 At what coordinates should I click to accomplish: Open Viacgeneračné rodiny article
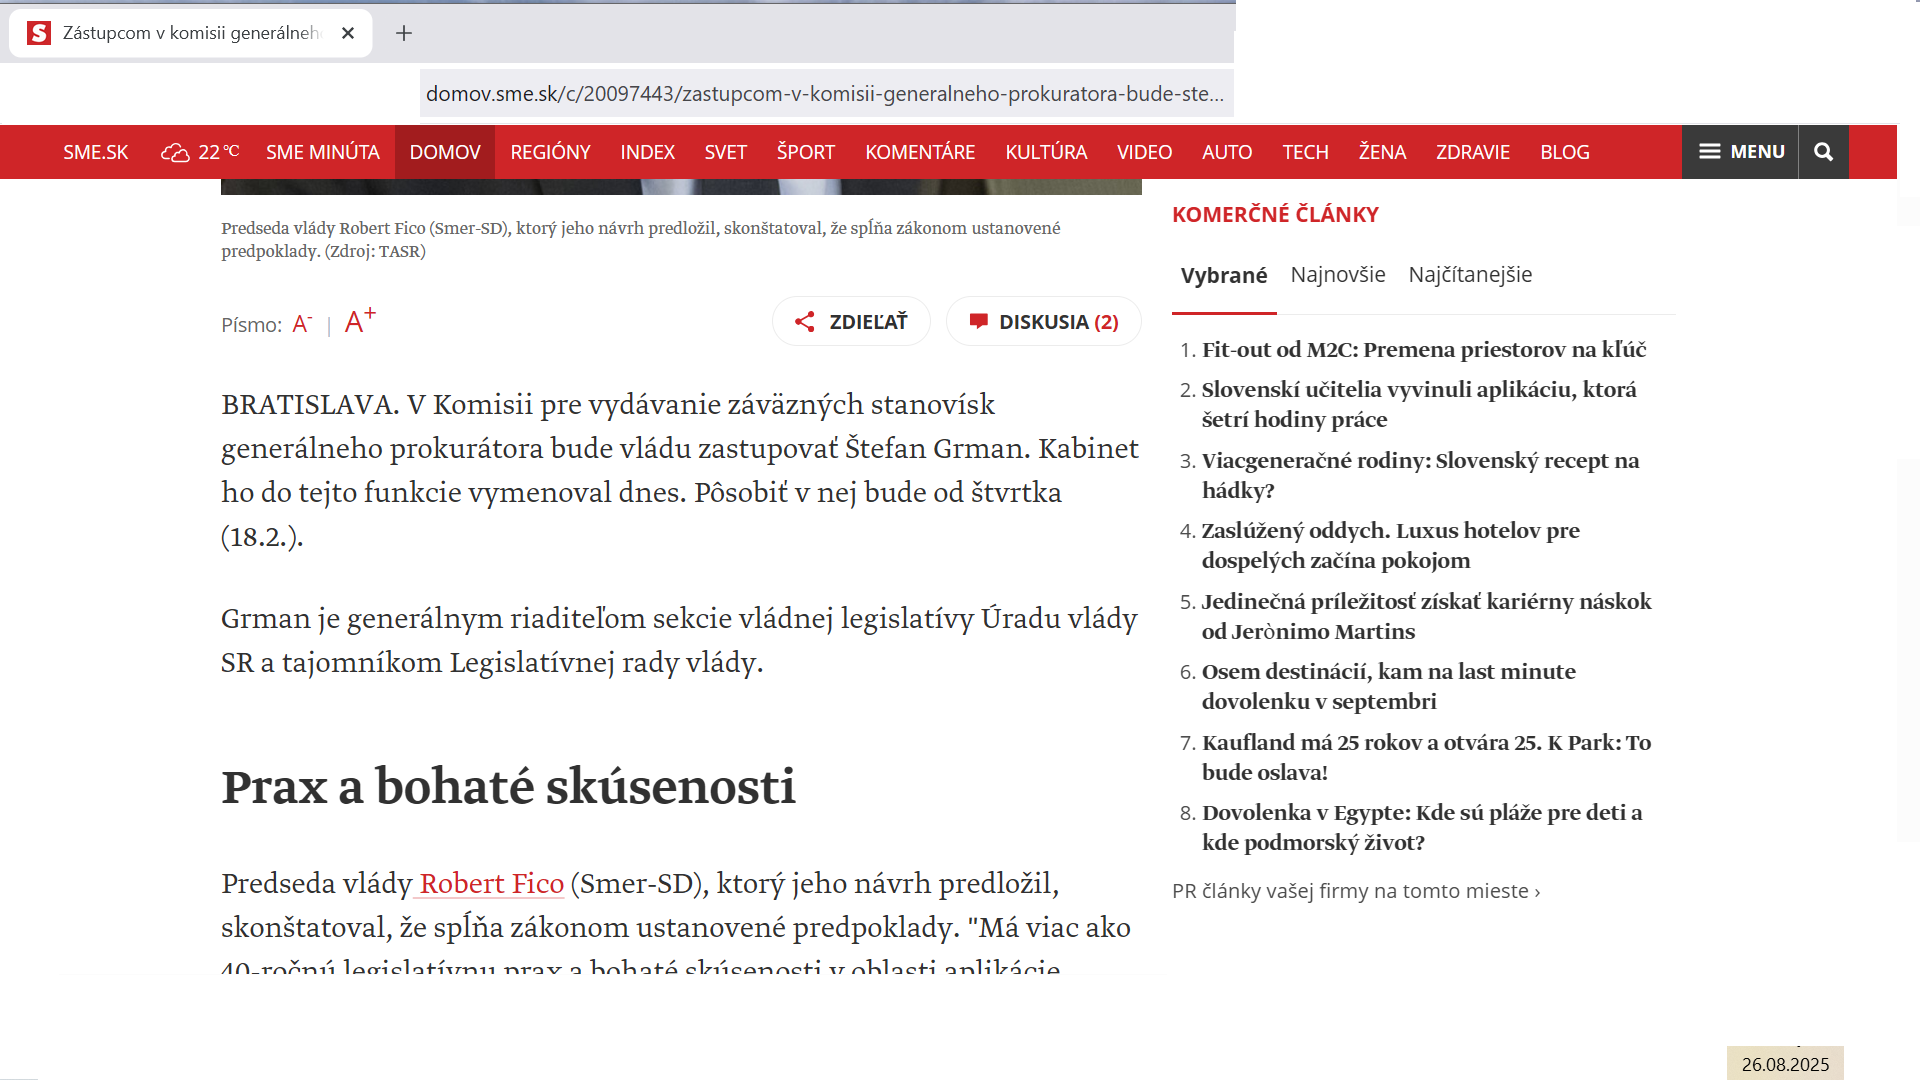pyautogui.click(x=1420, y=476)
